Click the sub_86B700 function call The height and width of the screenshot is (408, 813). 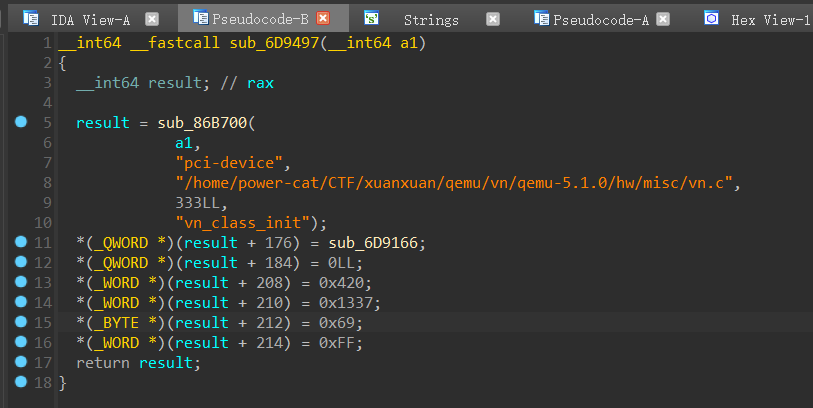[x=202, y=123]
